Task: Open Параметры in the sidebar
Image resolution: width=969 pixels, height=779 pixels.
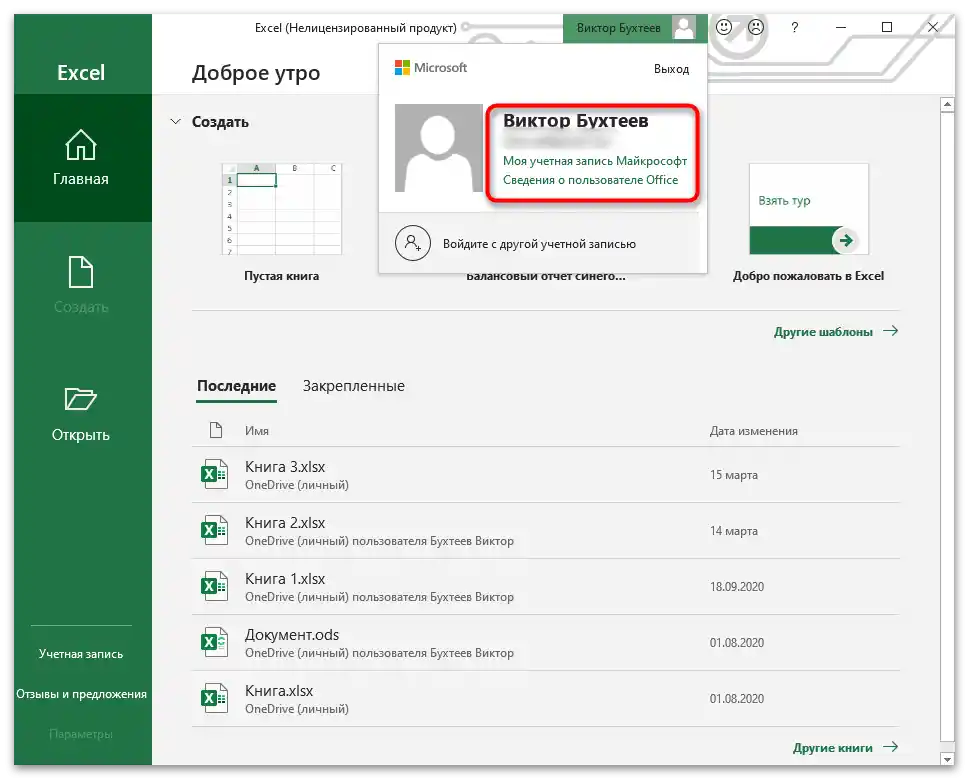Action: tap(81, 734)
